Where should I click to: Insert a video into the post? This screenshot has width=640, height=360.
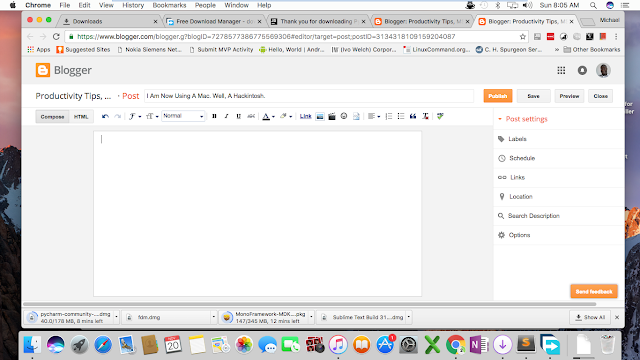coord(332,116)
